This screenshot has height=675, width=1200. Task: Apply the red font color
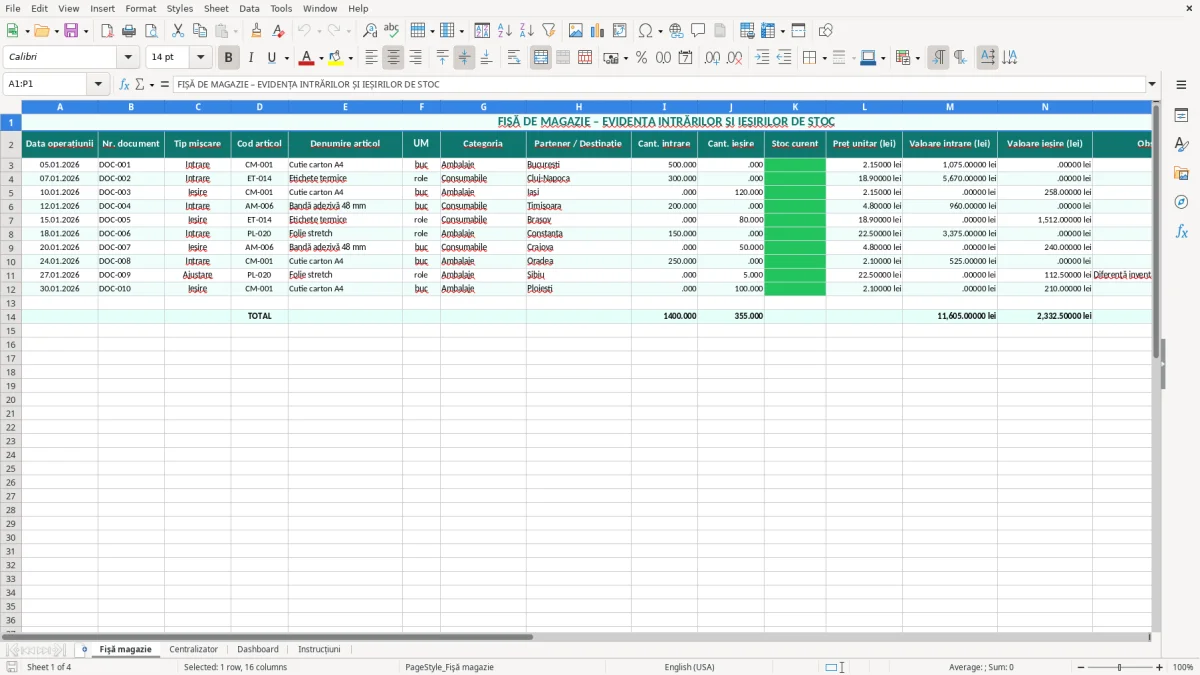[x=307, y=58]
